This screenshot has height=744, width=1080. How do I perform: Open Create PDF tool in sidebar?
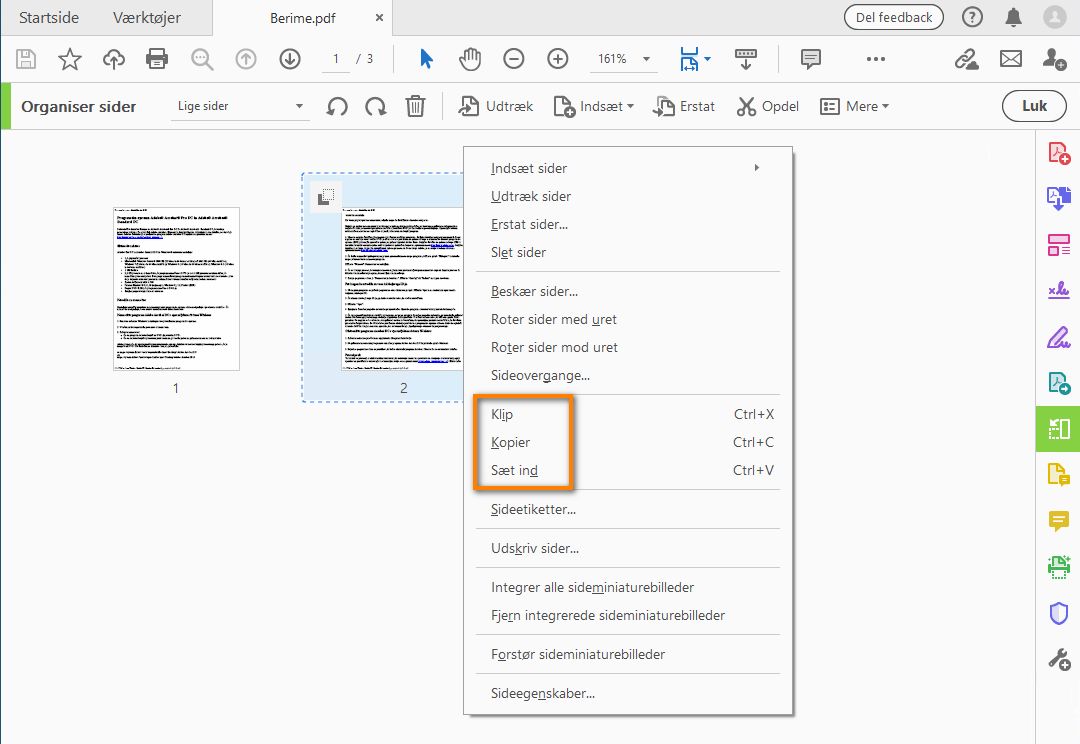pyautogui.click(x=1059, y=153)
